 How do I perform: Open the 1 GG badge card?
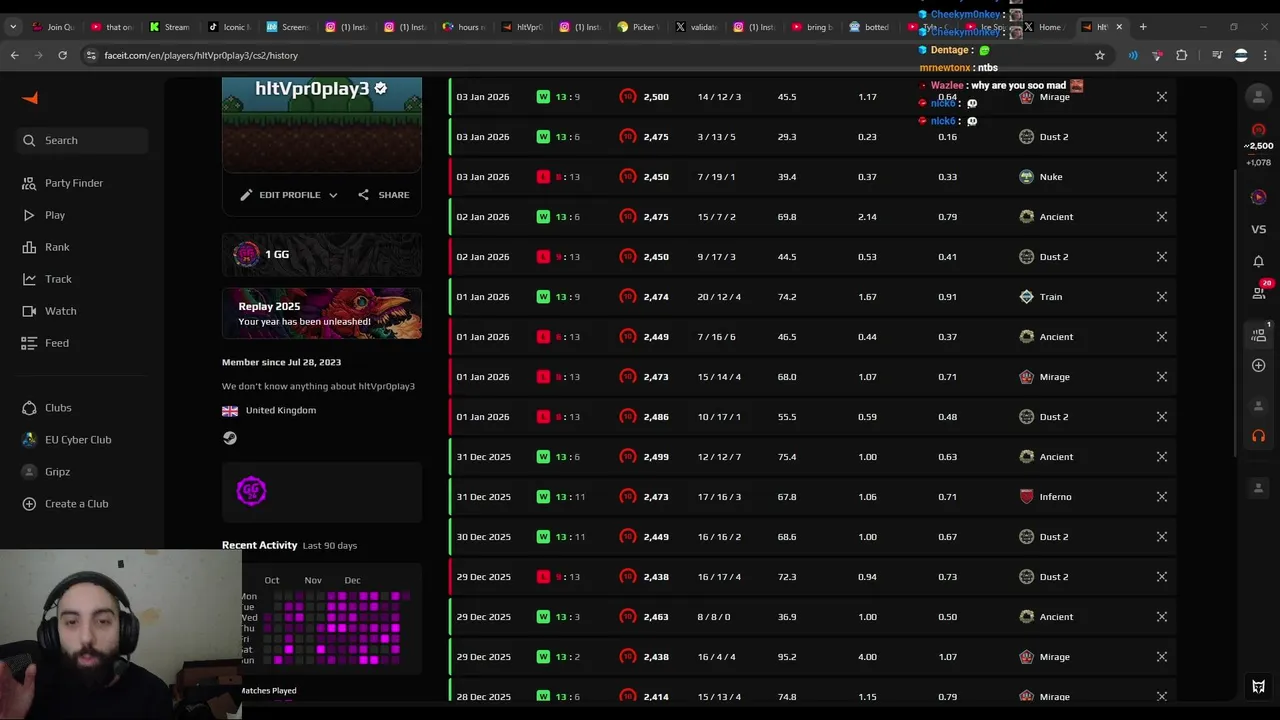[322, 255]
